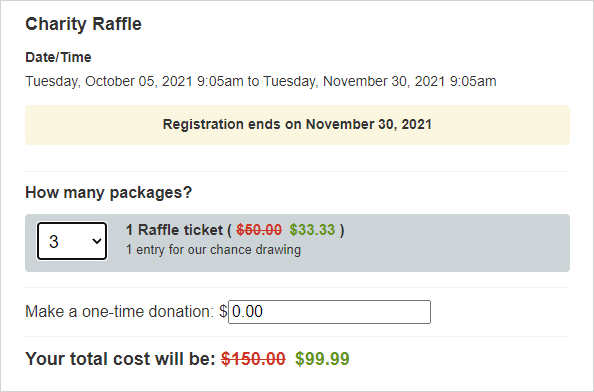594x392 pixels.
Task: Click the 0.00 value in donation box
Action: pos(247,312)
